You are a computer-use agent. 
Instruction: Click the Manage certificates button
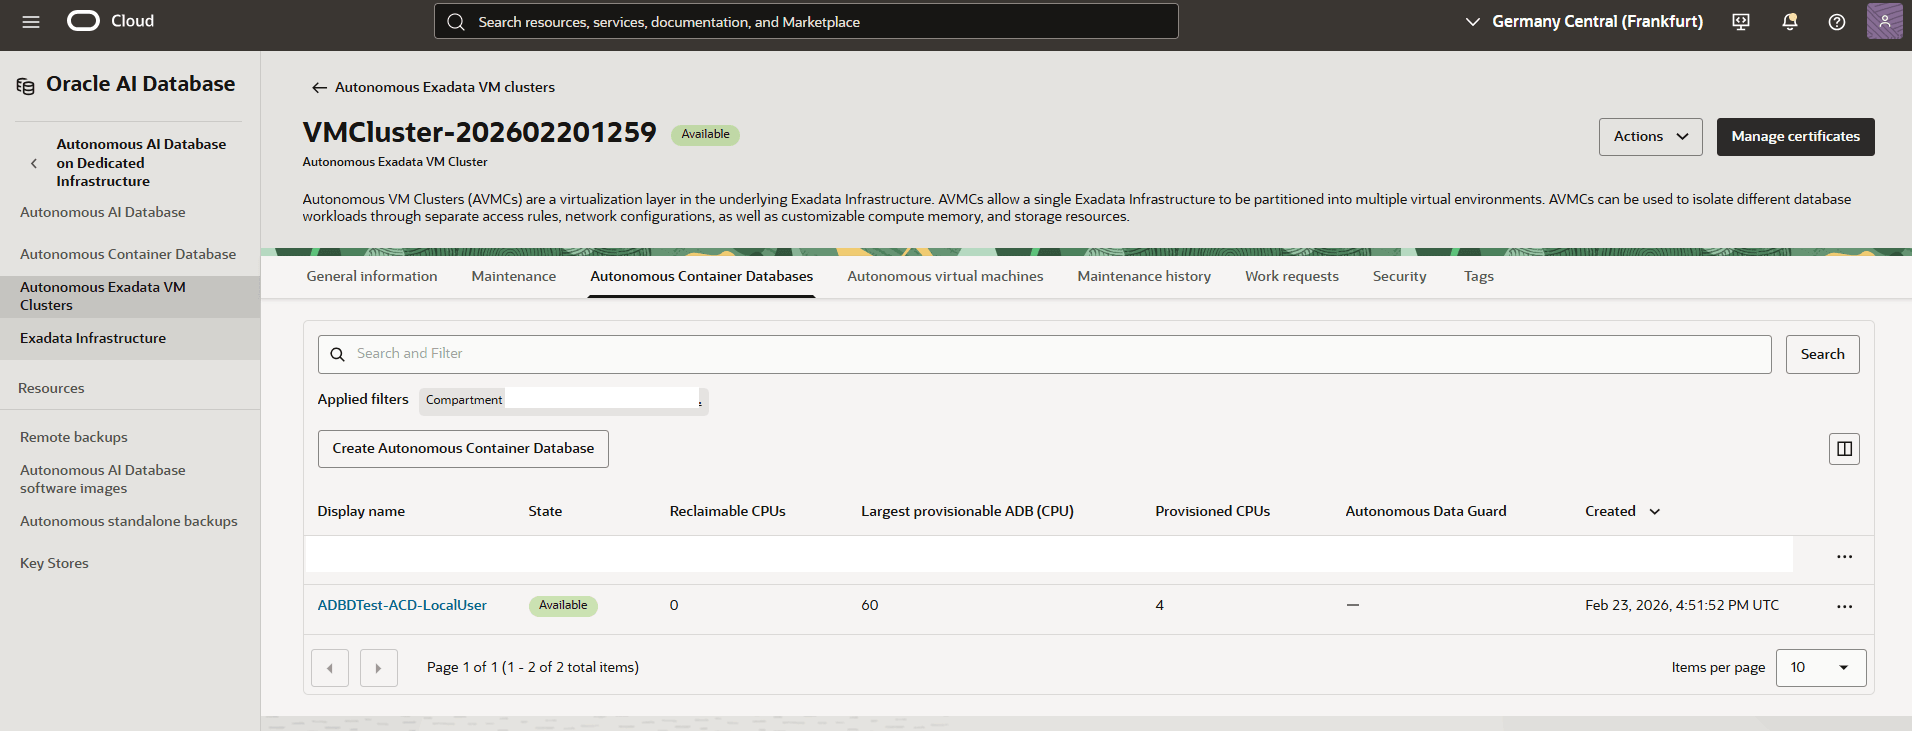pyautogui.click(x=1795, y=137)
